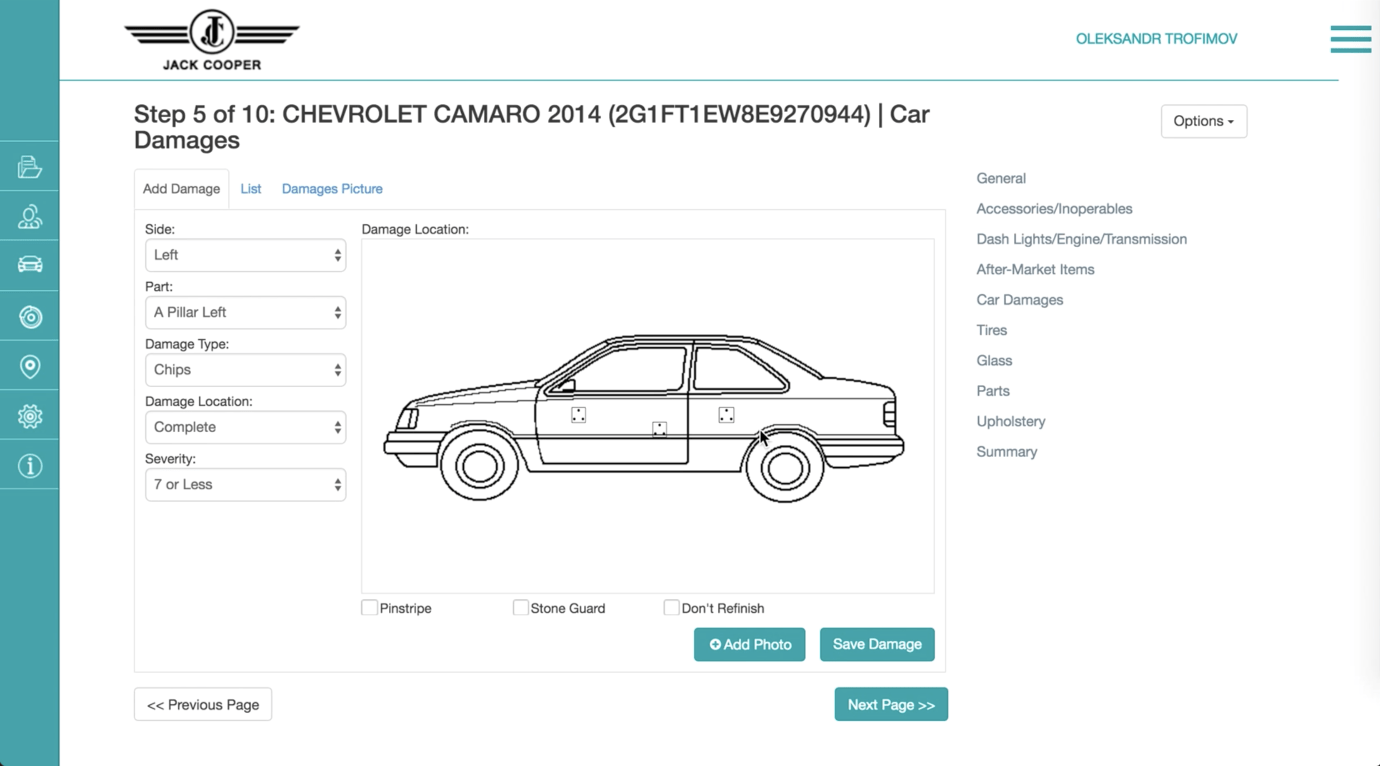The image size is (1380, 766).
Task: Open the car icon in sidebar
Action: 30,265
